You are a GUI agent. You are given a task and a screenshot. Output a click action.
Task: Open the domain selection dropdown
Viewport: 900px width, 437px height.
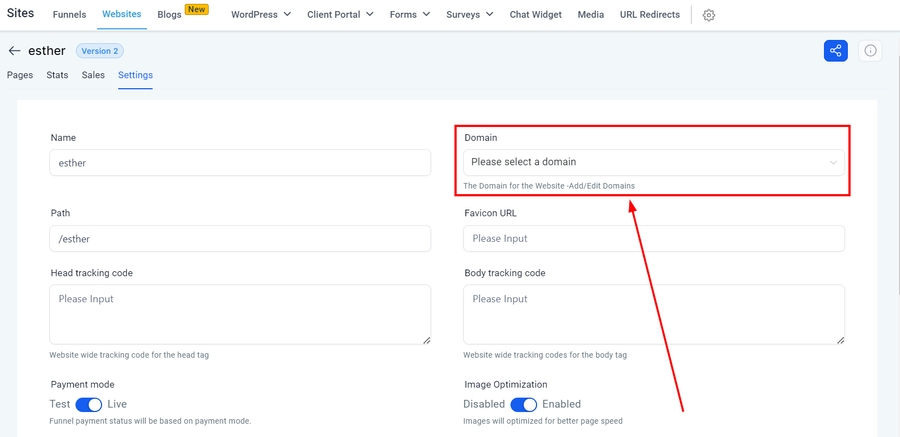(654, 162)
